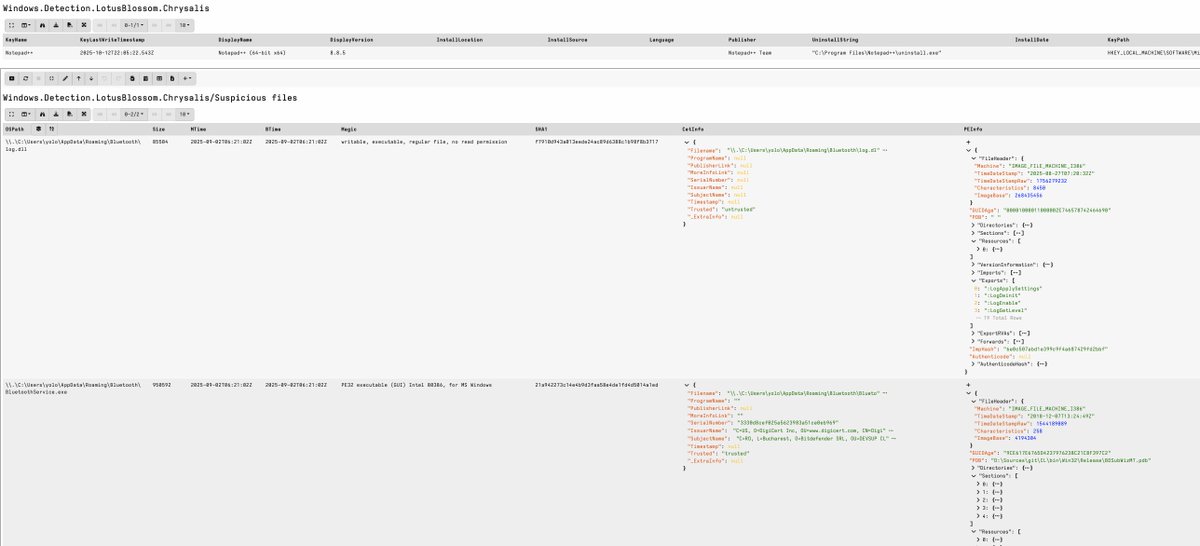Screen dimensions: 1200x546
Task: Click the table icon in cell toolbar
Action: tap(159, 78)
